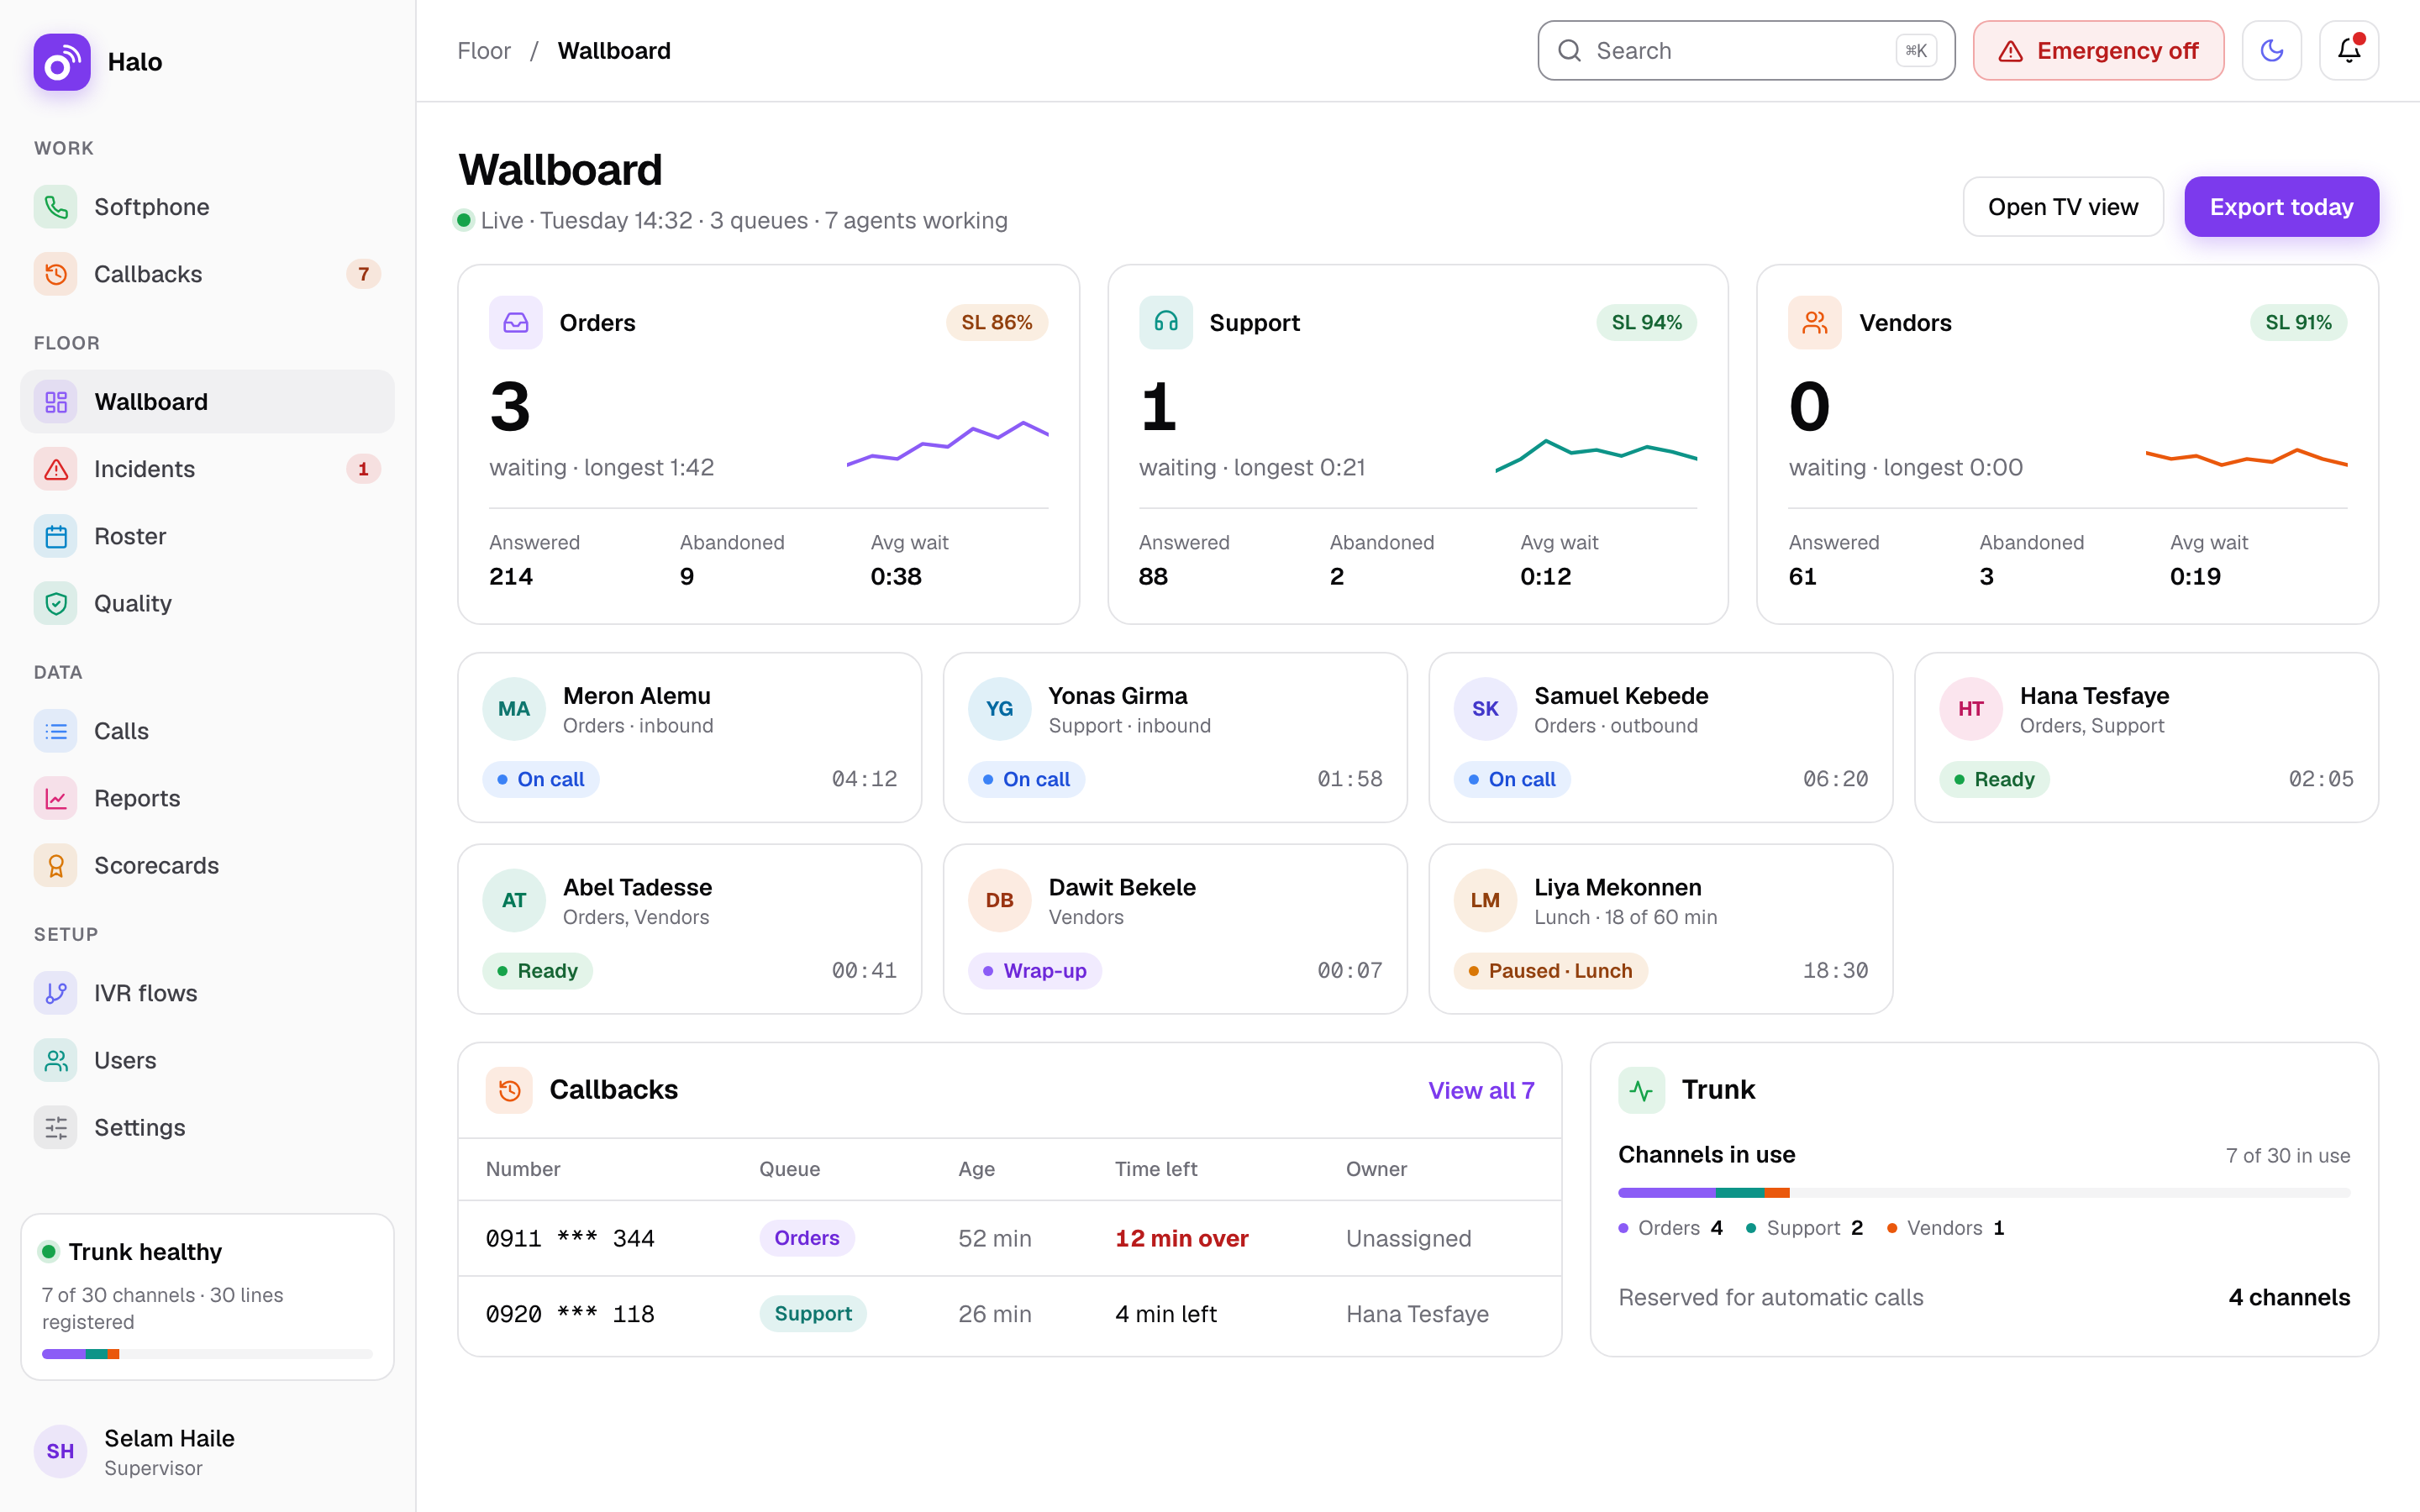Image resolution: width=2420 pixels, height=1512 pixels.
Task: Open the Roster calendar icon
Action: click(x=56, y=536)
